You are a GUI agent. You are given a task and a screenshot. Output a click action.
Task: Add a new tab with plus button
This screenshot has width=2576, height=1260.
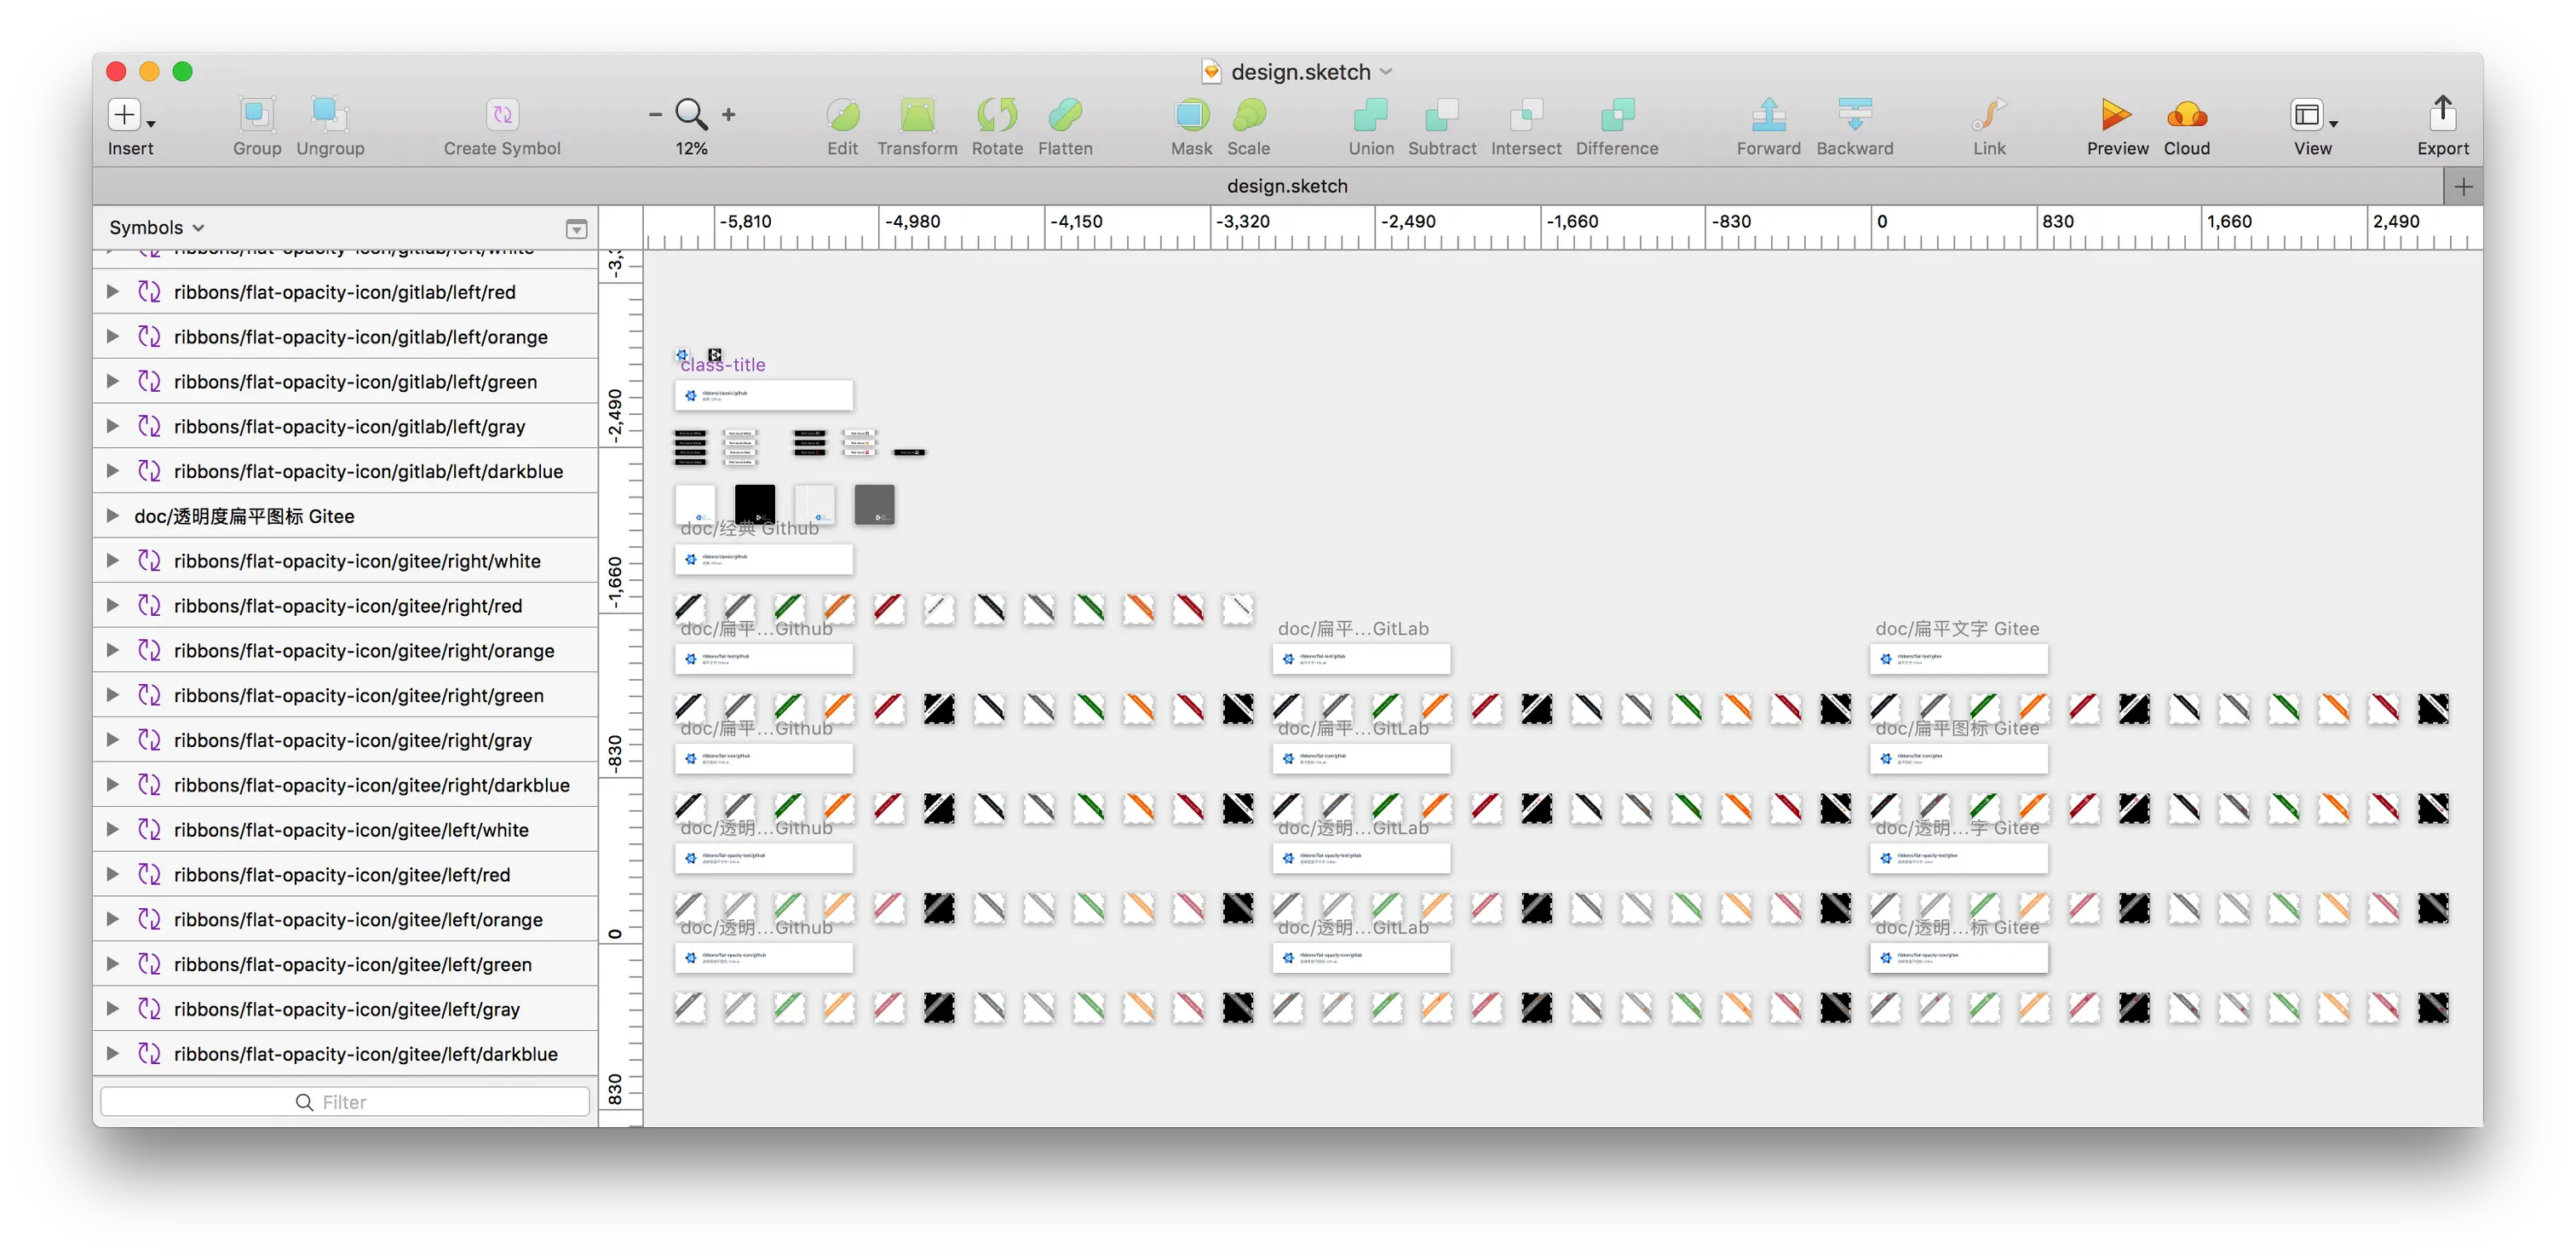[2463, 186]
